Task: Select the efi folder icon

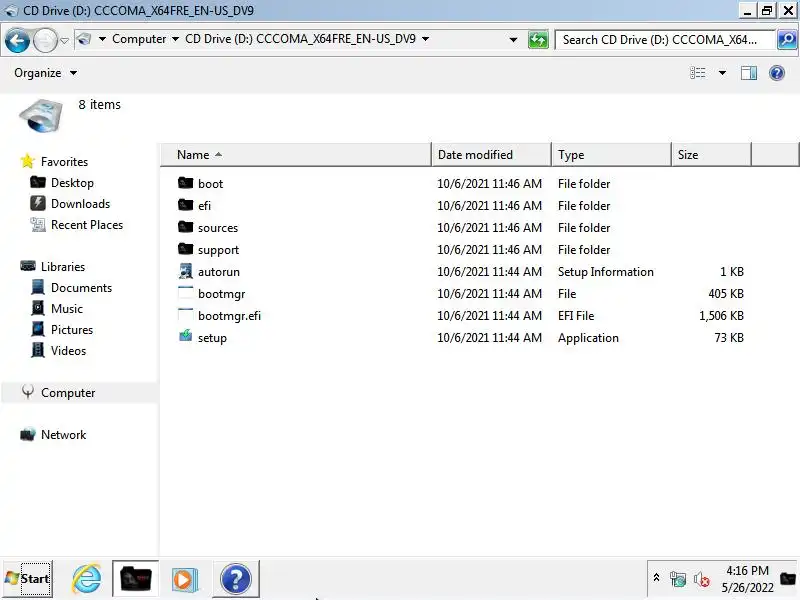Action: pyautogui.click(x=186, y=205)
